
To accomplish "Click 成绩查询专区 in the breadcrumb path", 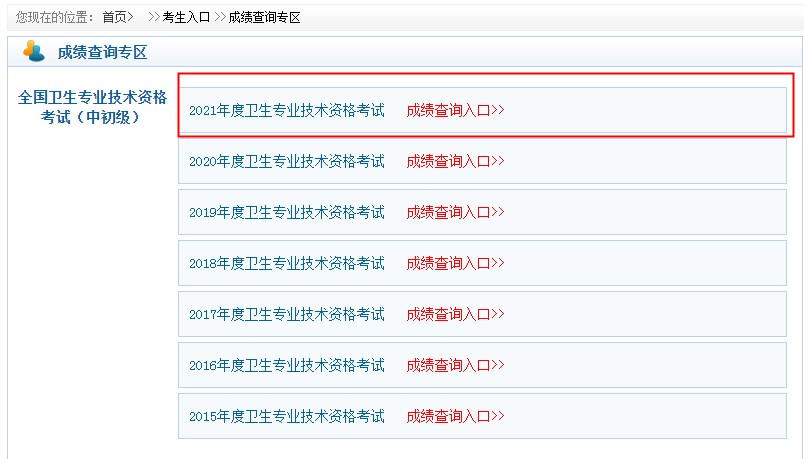I will click(x=264, y=18).
